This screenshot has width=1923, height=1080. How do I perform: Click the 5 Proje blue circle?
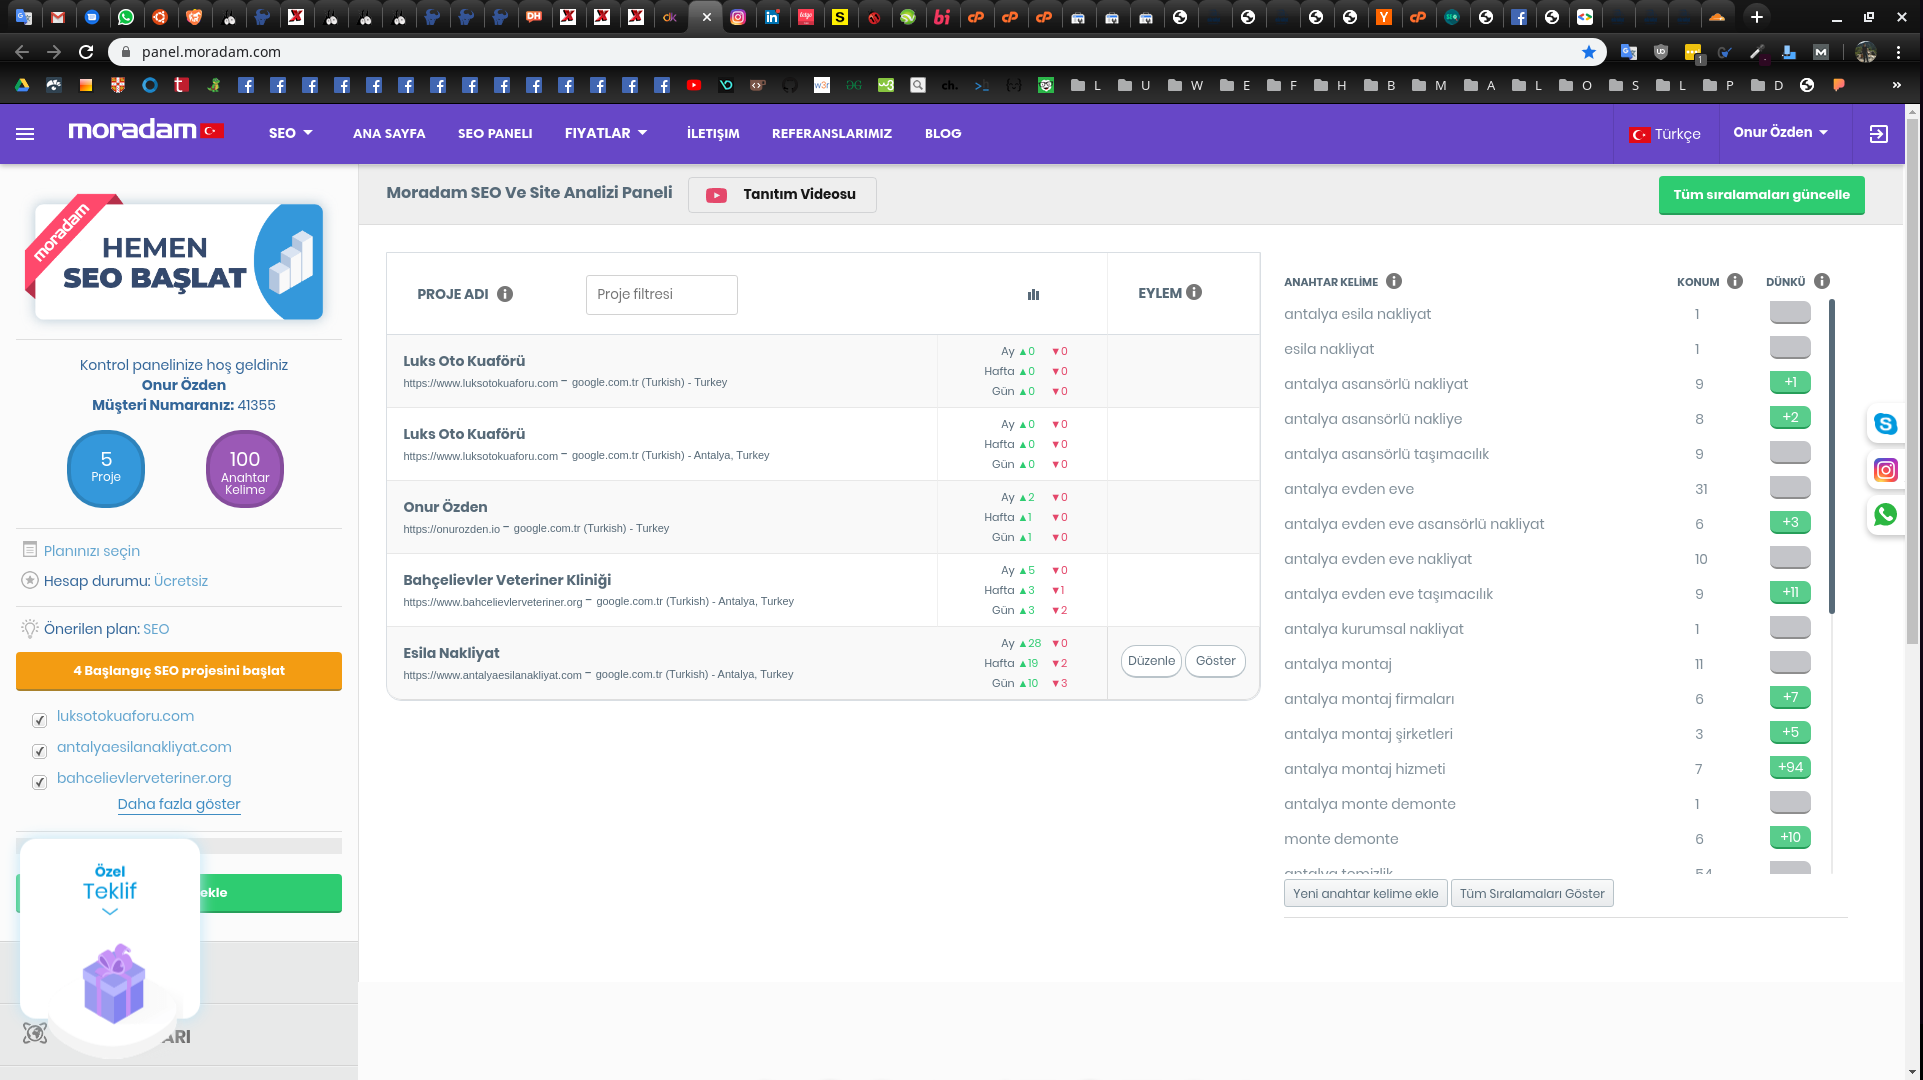106,468
